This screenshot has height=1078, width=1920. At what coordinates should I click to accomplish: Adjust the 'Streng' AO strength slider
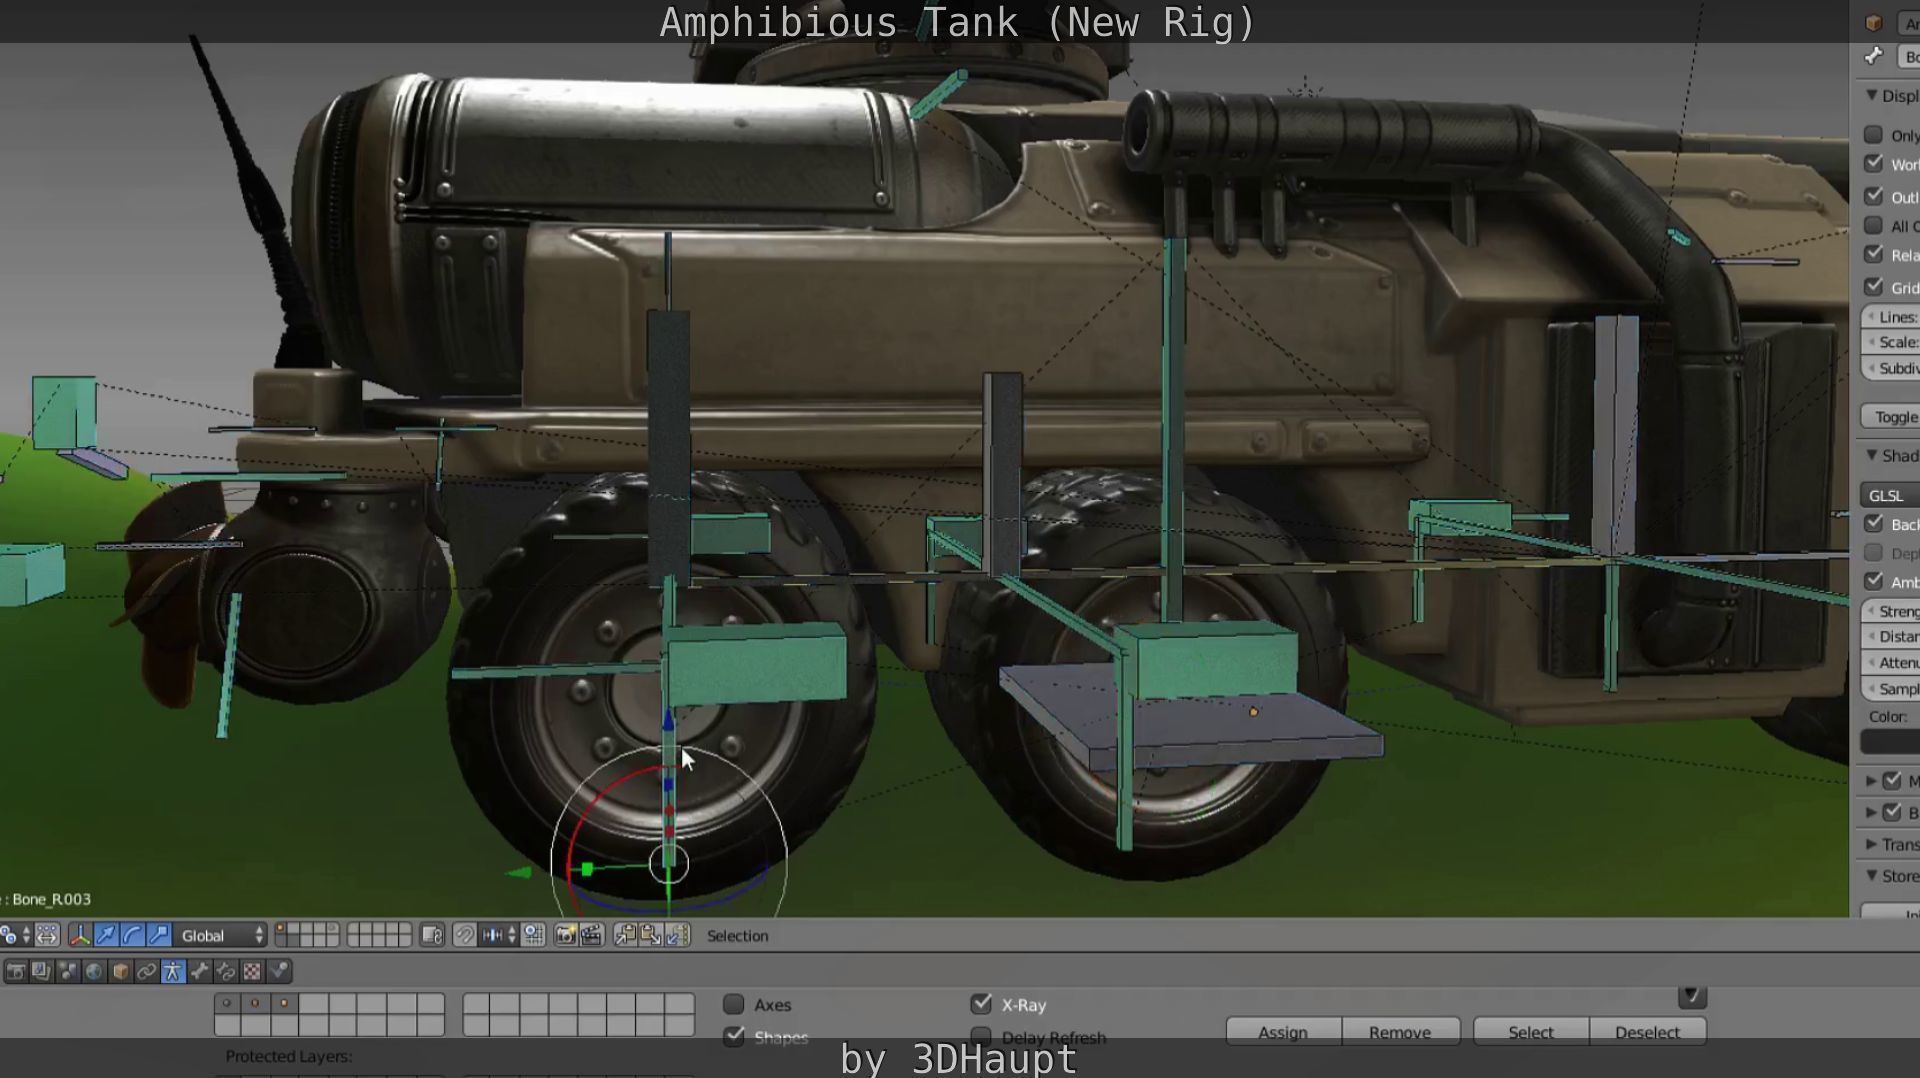coord(1890,611)
